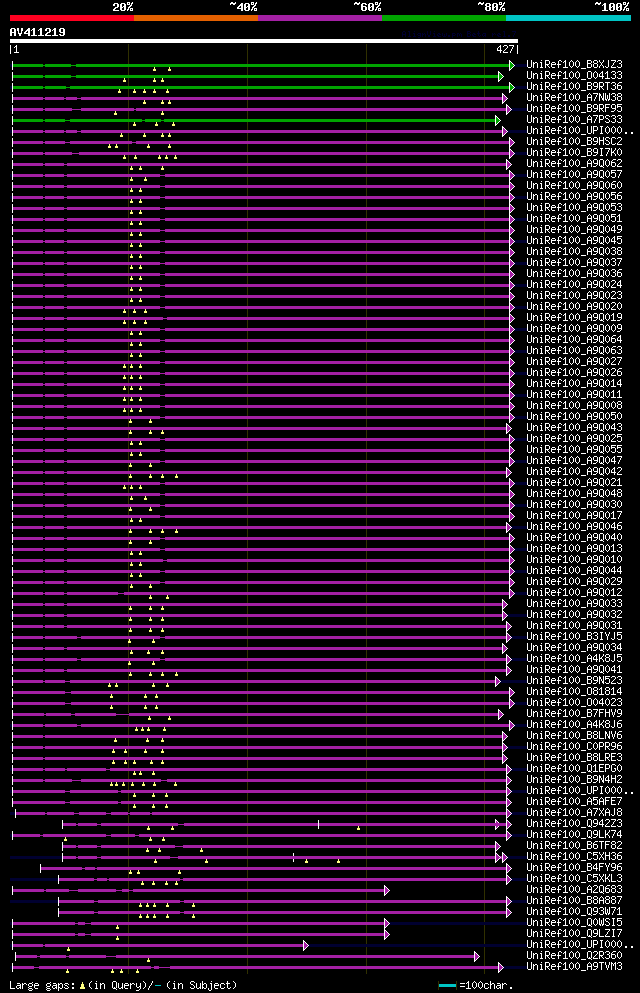Click the purple arrowhead of the UniRef100_A2Q683 alignment
Image resolution: width=640 pixels, height=993 pixels.
(x=387, y=890)
